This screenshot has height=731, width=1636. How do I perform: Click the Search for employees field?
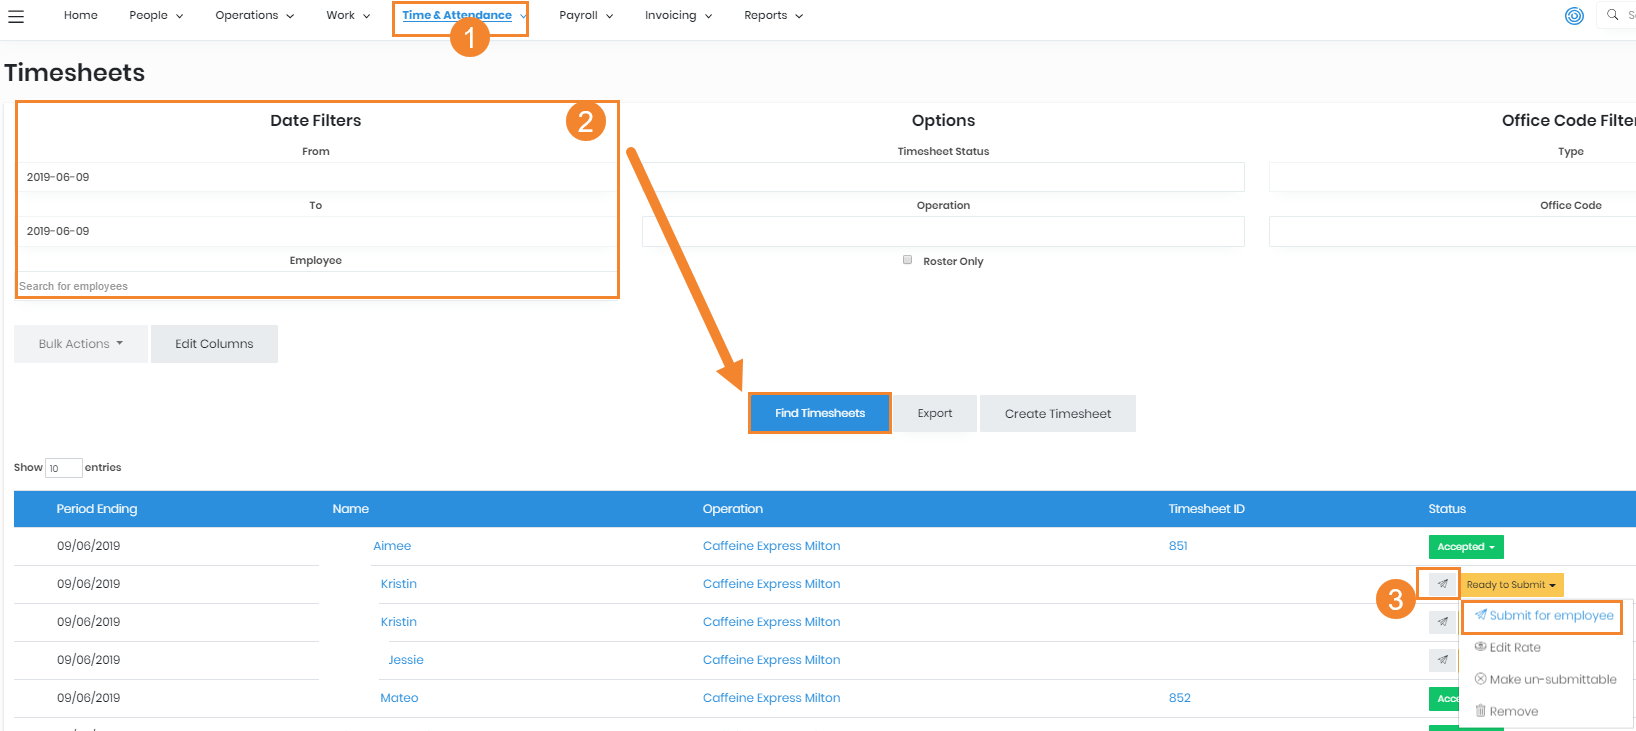click(x=316, y=286)
